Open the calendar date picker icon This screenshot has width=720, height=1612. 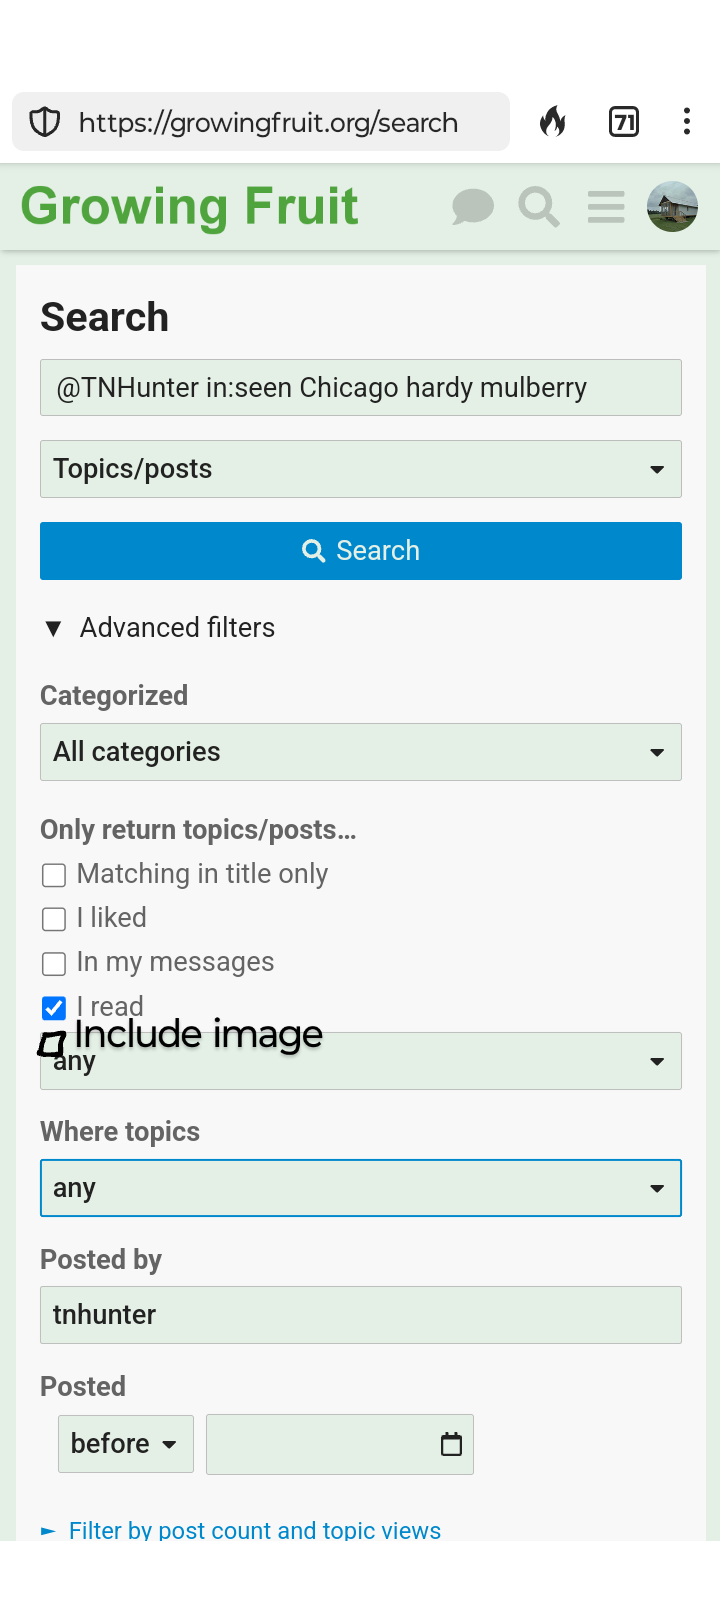(x=451, y=1444)
